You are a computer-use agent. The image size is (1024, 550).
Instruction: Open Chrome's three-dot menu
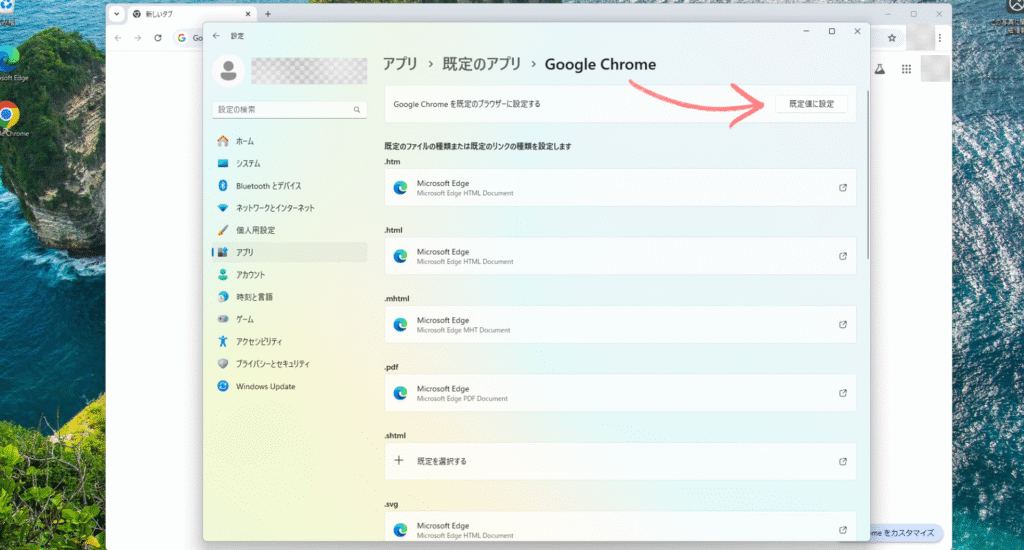tap(940, 38)
